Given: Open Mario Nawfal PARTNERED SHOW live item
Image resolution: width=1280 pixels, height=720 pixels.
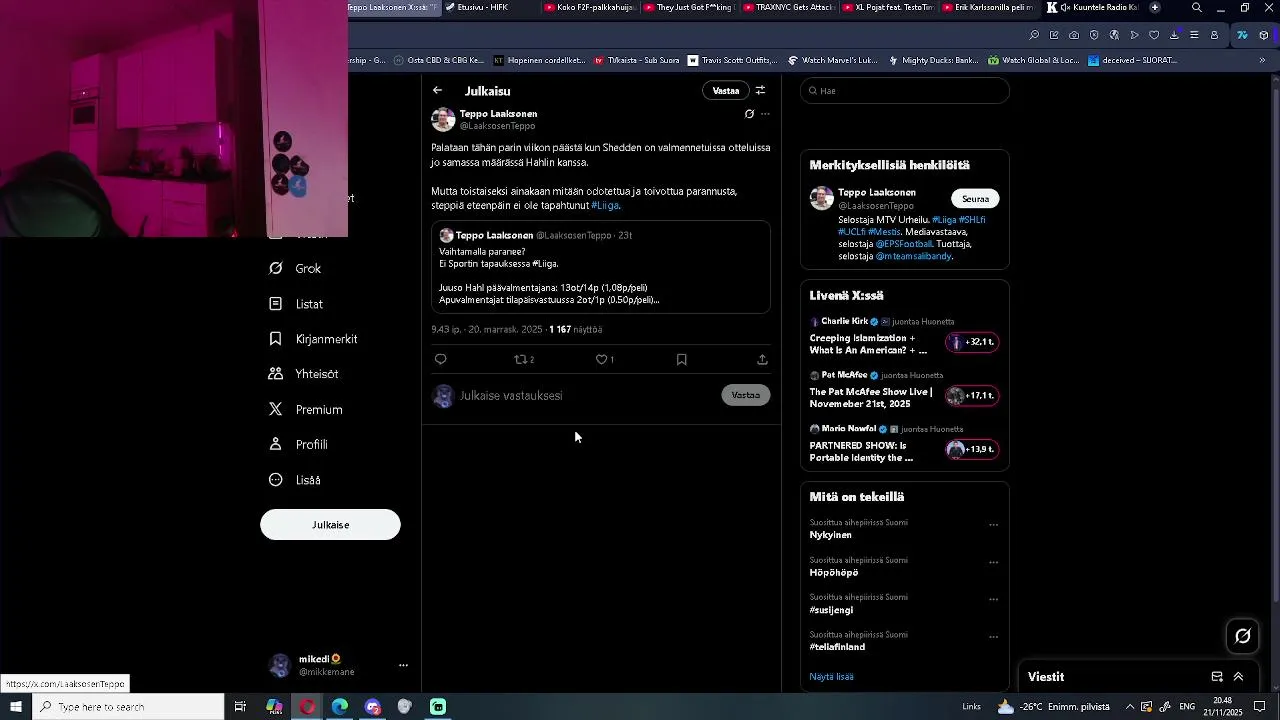Looking at the screenshot, I should point(905,445).
